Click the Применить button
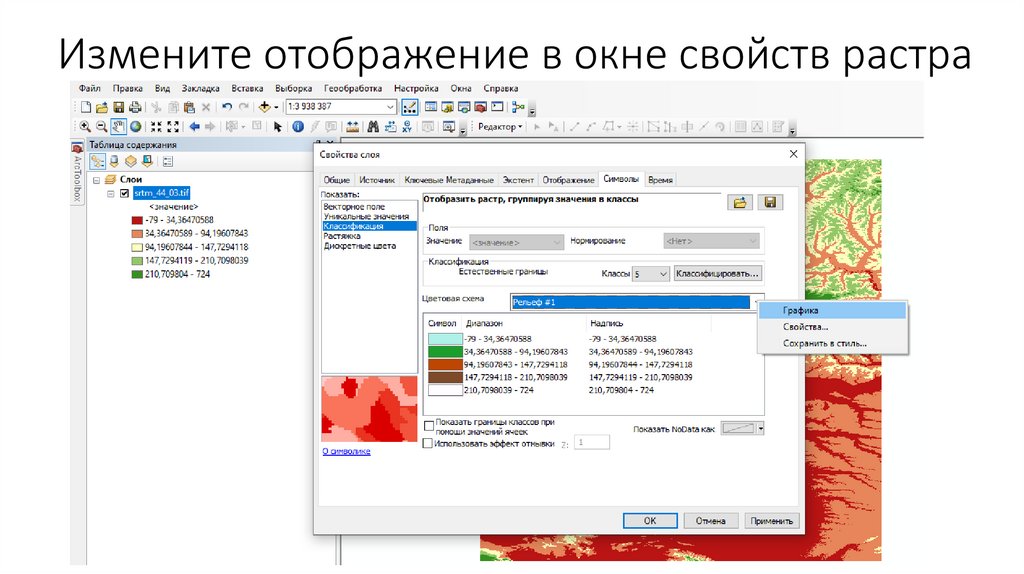 (x=771, y=521)
